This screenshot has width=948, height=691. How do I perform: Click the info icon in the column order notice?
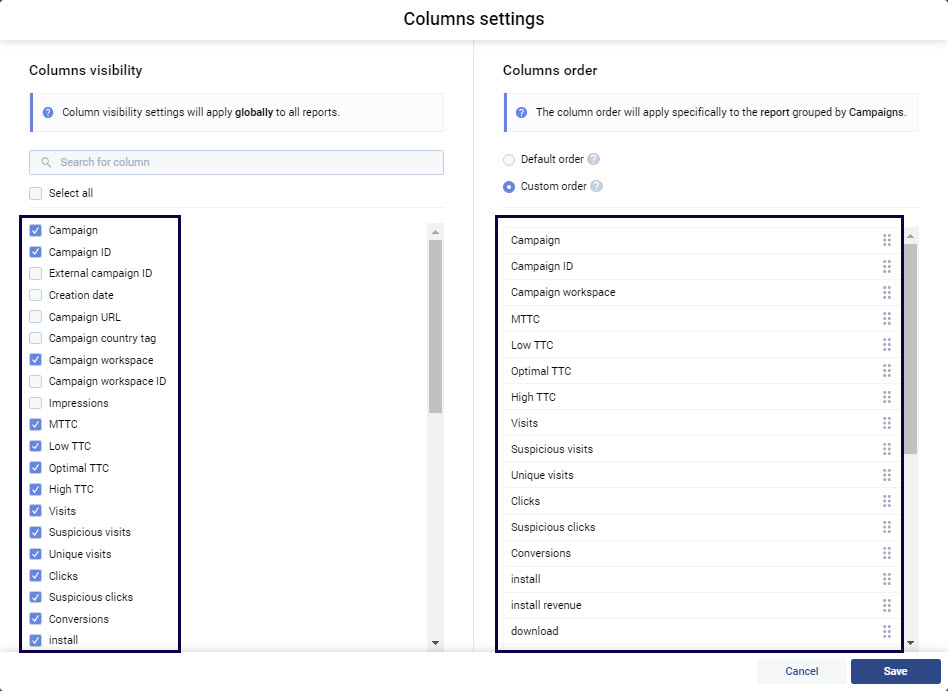tap(521, 113)
